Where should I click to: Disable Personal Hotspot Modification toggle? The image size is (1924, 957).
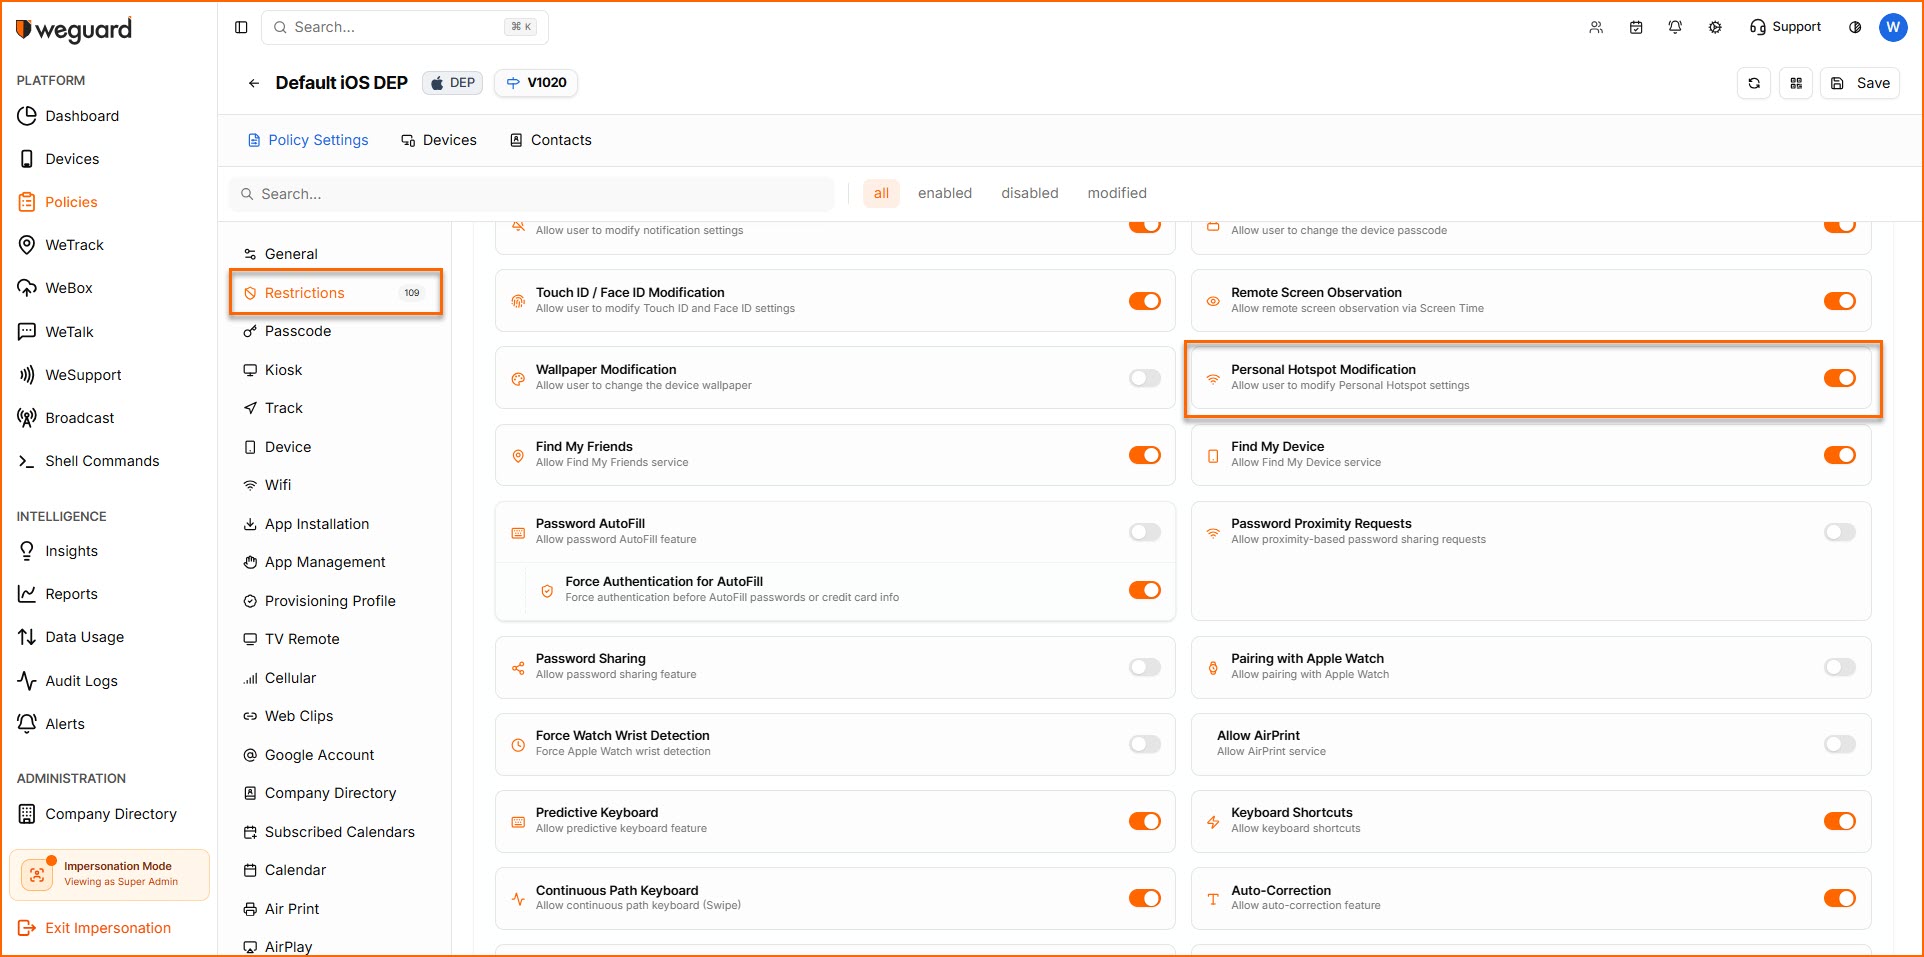click(1839, 378)
